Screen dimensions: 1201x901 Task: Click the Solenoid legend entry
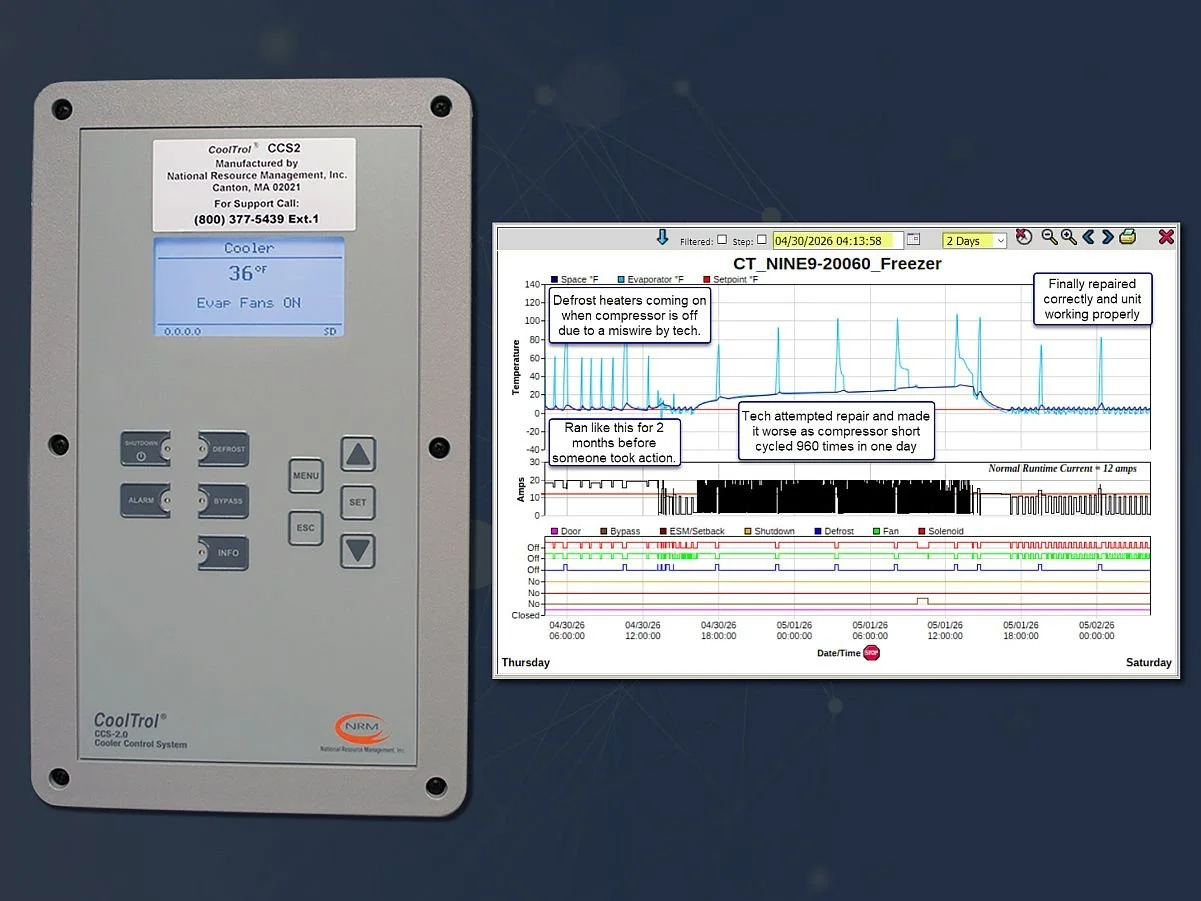click(x=939, y=532)
